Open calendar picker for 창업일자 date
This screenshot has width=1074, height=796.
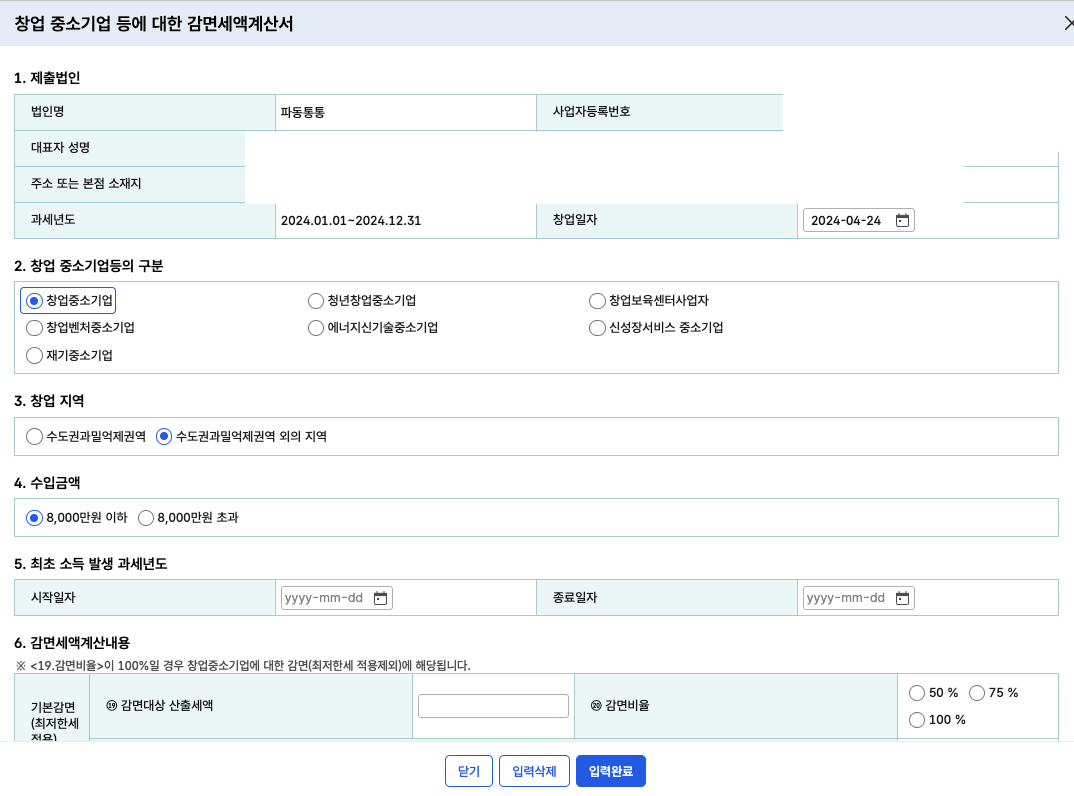coord(902,221)
